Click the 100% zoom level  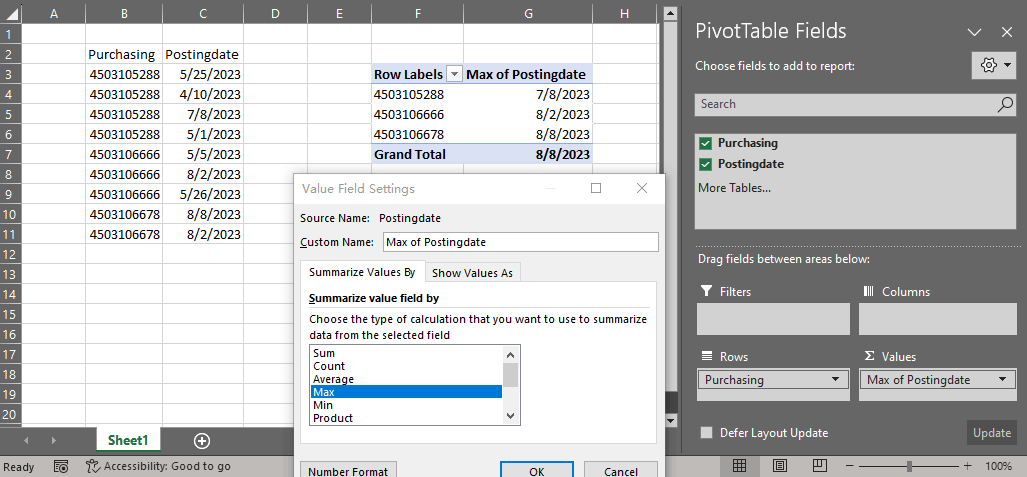click(x=999, y=467)
